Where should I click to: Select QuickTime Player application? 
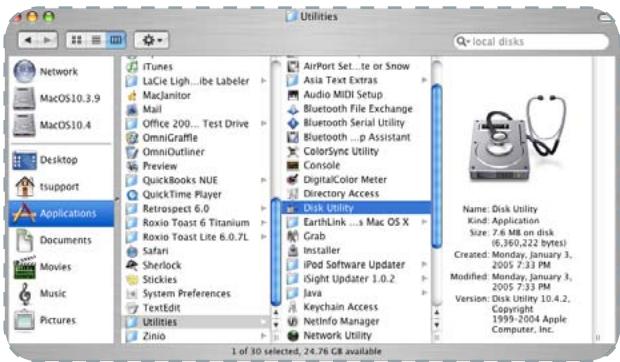[174, 194]
